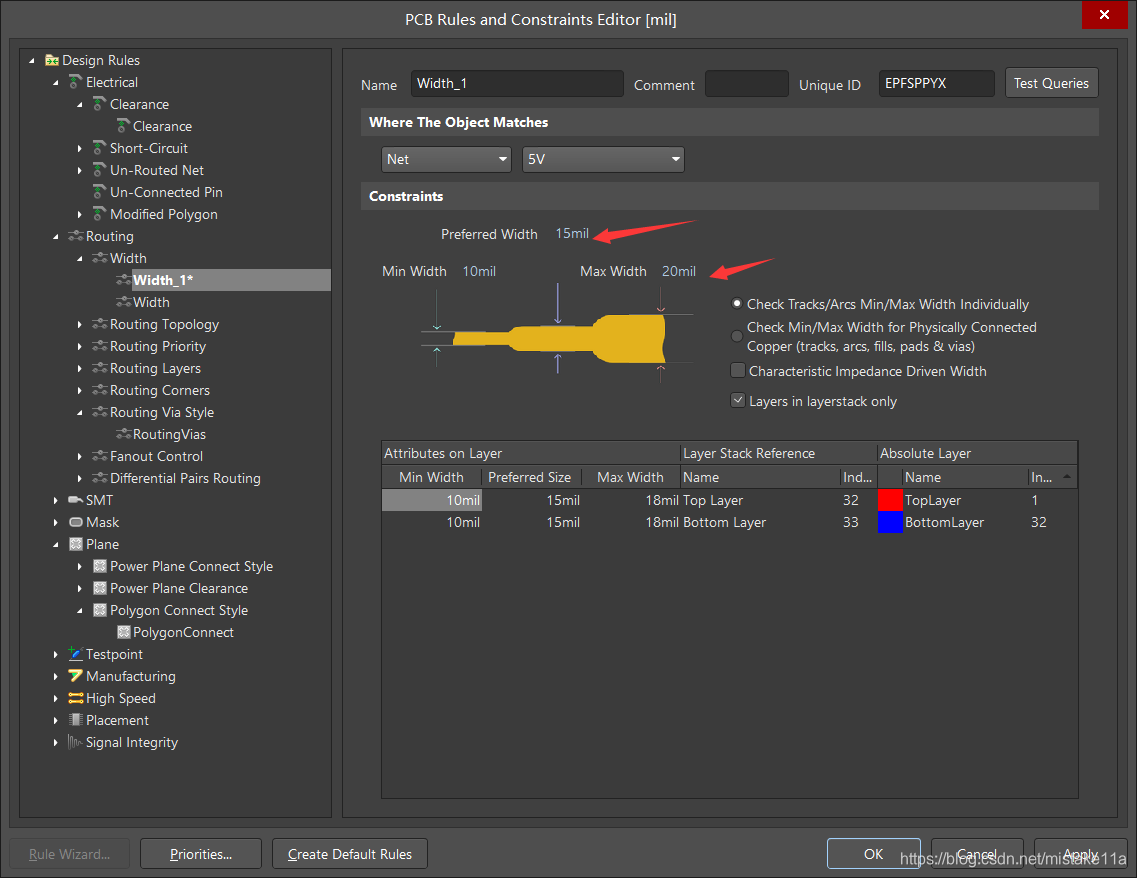This screenshot has width=1137, height=878.
Task: Uncheck Layers in layerstack only
Action: point(738,401)
